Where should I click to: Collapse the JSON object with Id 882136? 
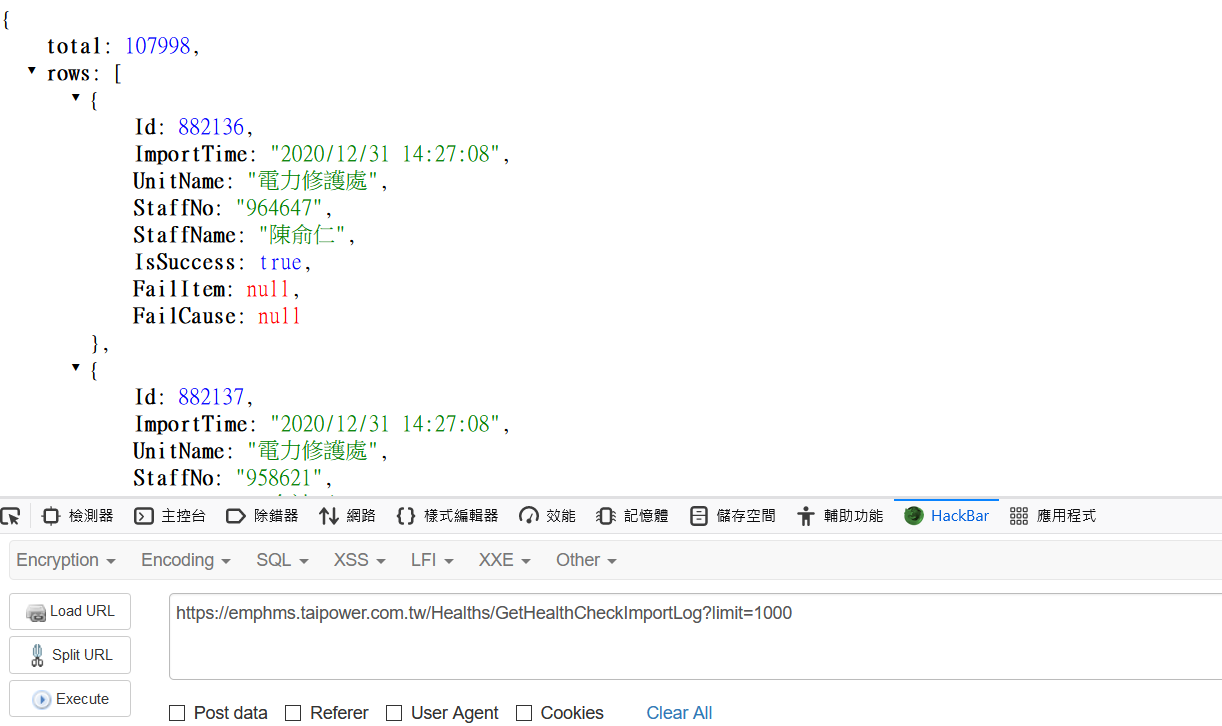click(x=76, y=97)
